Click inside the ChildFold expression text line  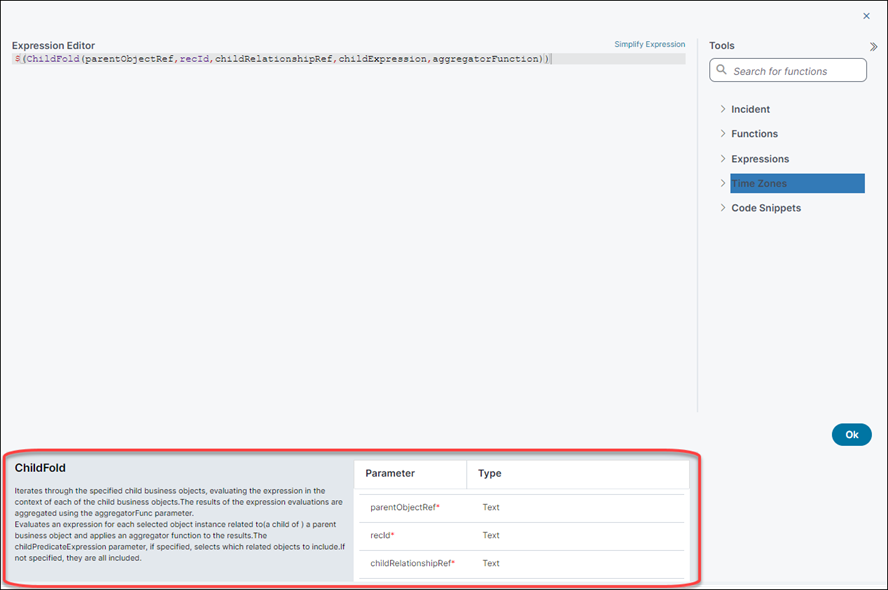tap(280, 60)
